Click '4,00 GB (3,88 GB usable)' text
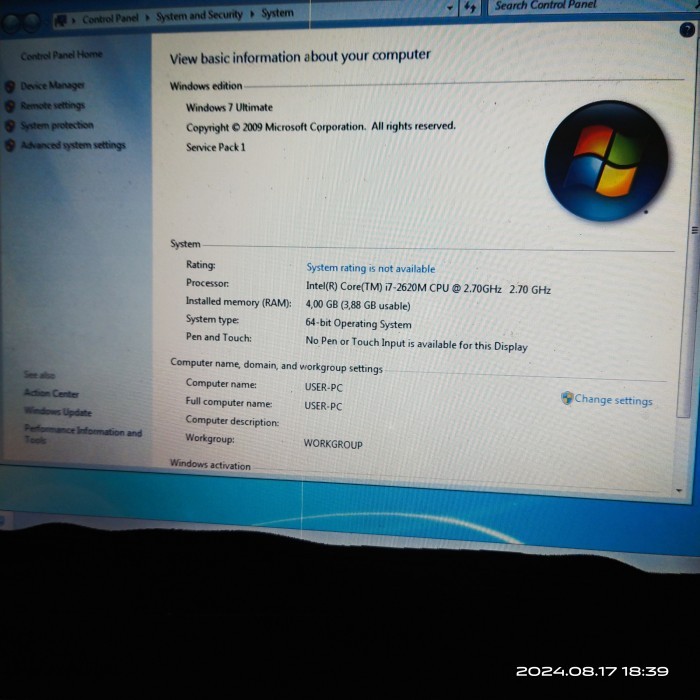The height and width of the screenshot is (700, 700). pos(358,305)
